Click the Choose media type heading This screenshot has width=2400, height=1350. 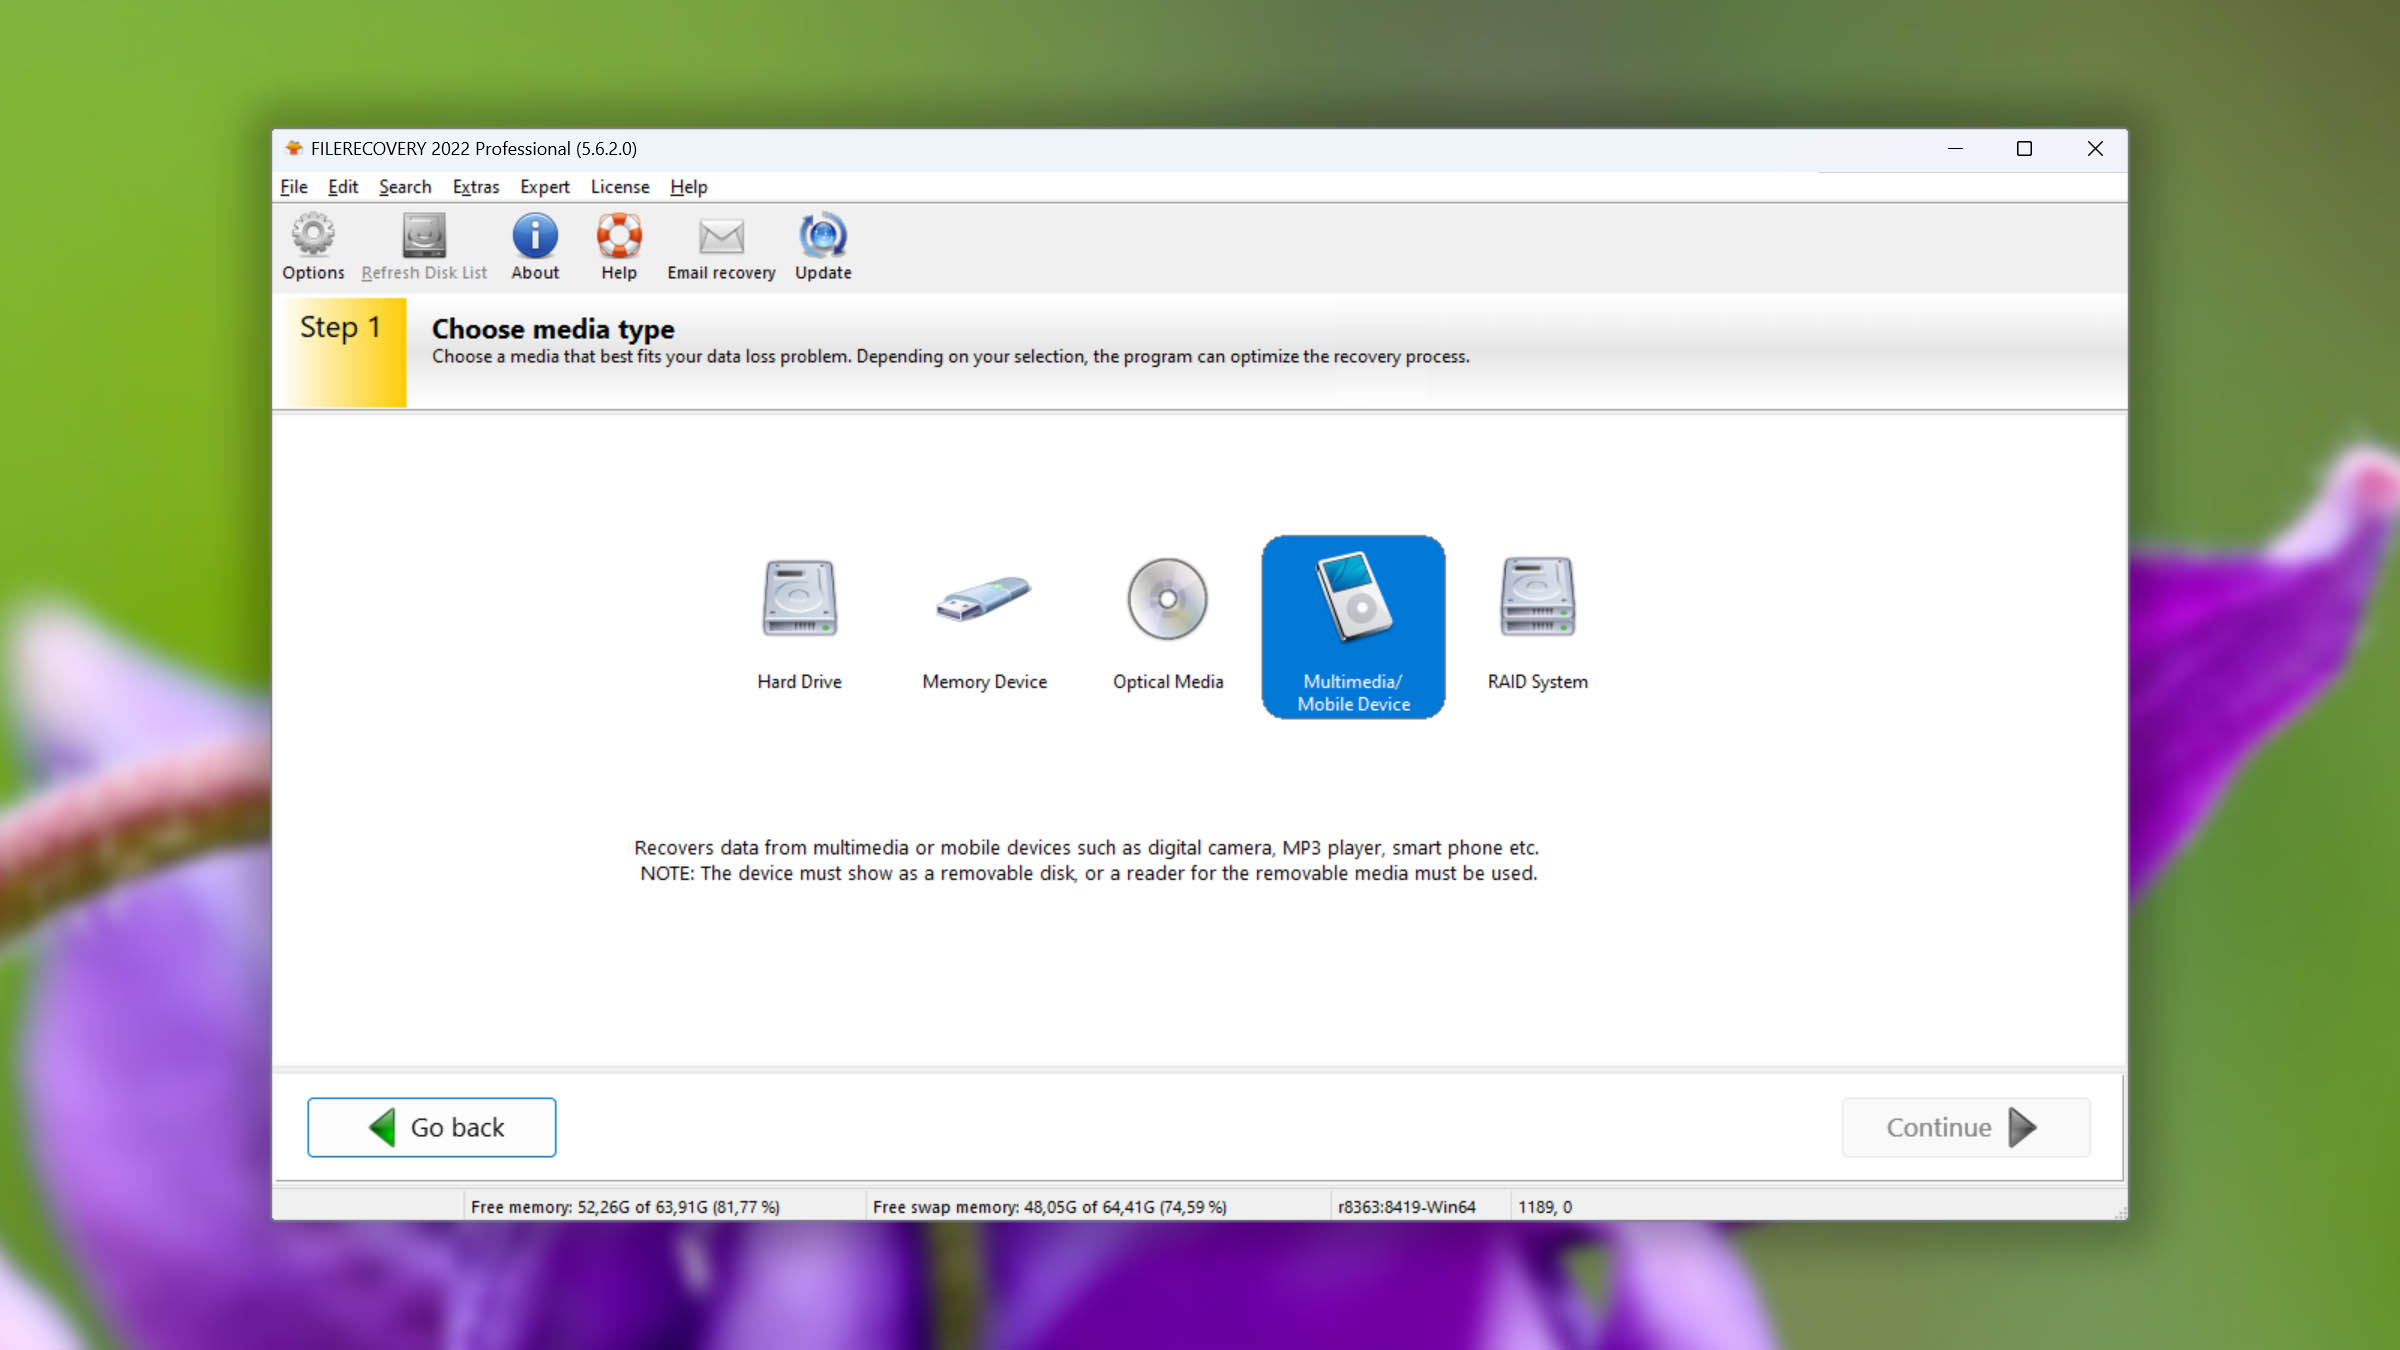tap(553, 329)
